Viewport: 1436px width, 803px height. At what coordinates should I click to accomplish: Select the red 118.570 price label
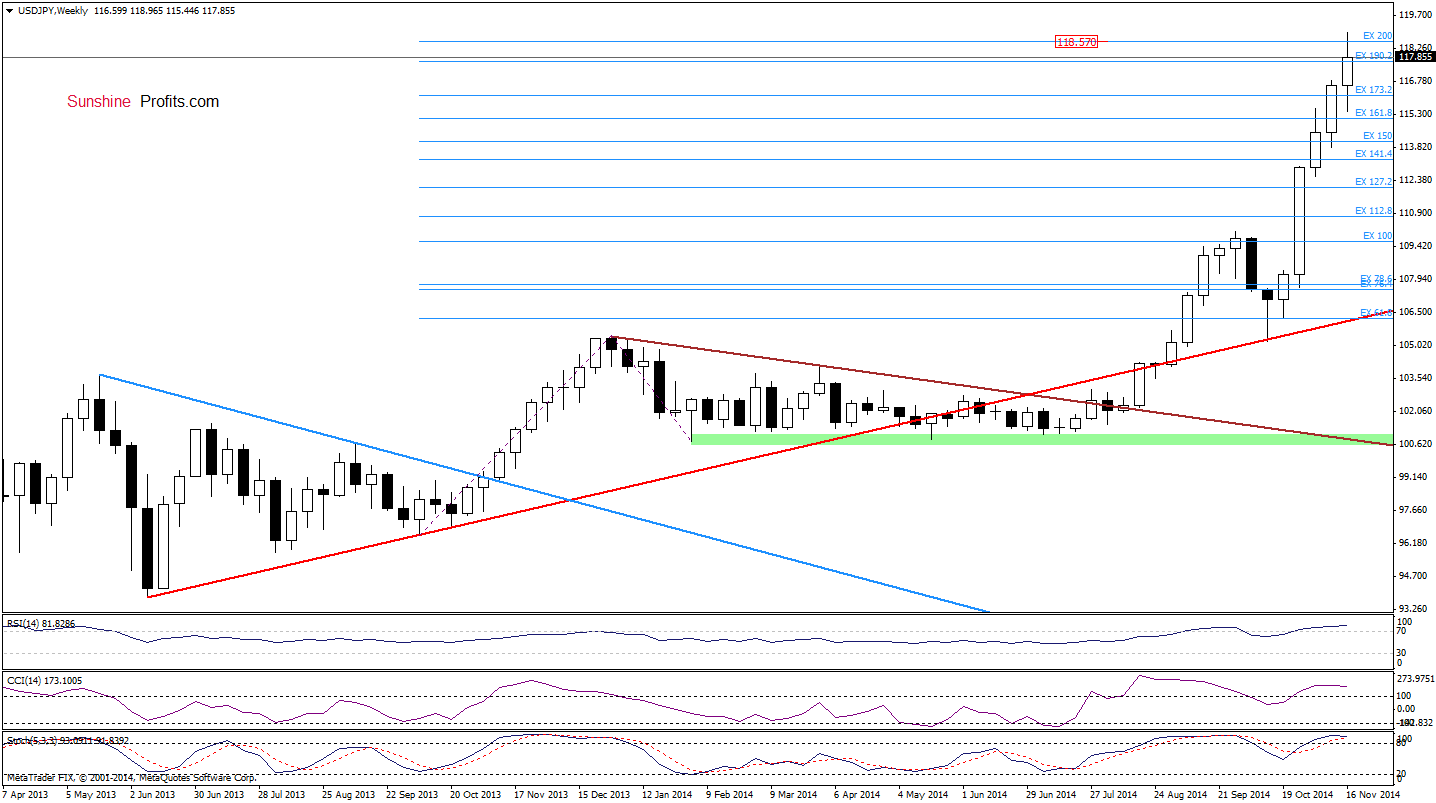[1077, 41]
